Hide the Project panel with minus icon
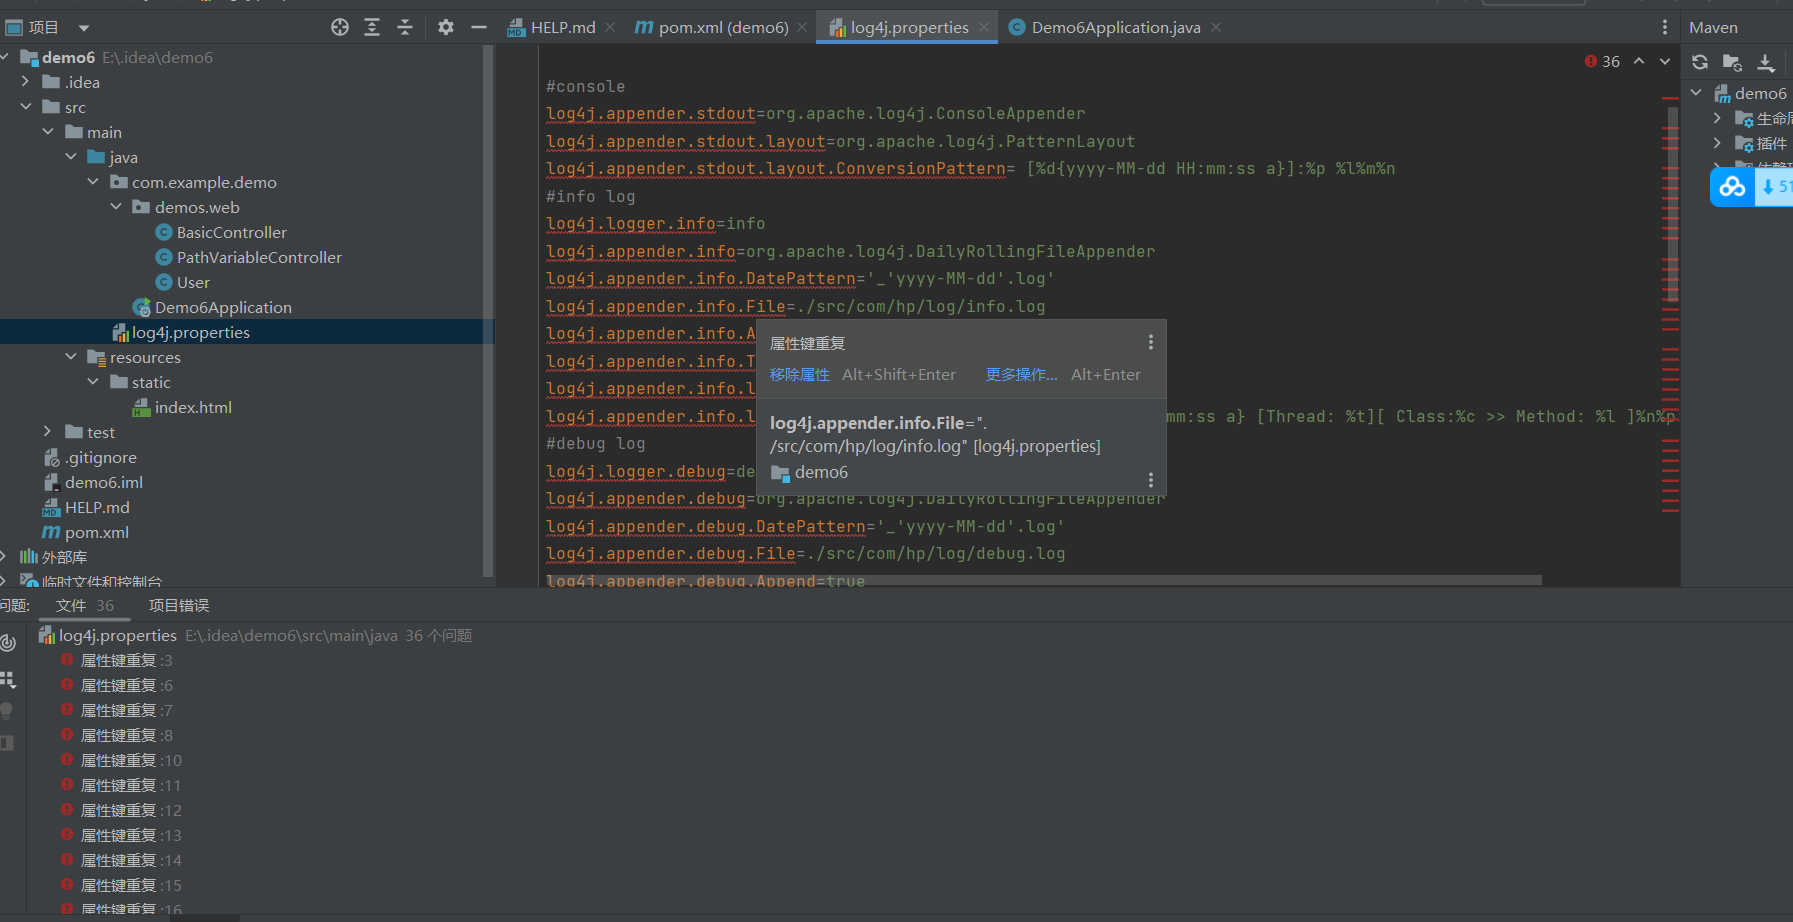 tap(479, 28)
